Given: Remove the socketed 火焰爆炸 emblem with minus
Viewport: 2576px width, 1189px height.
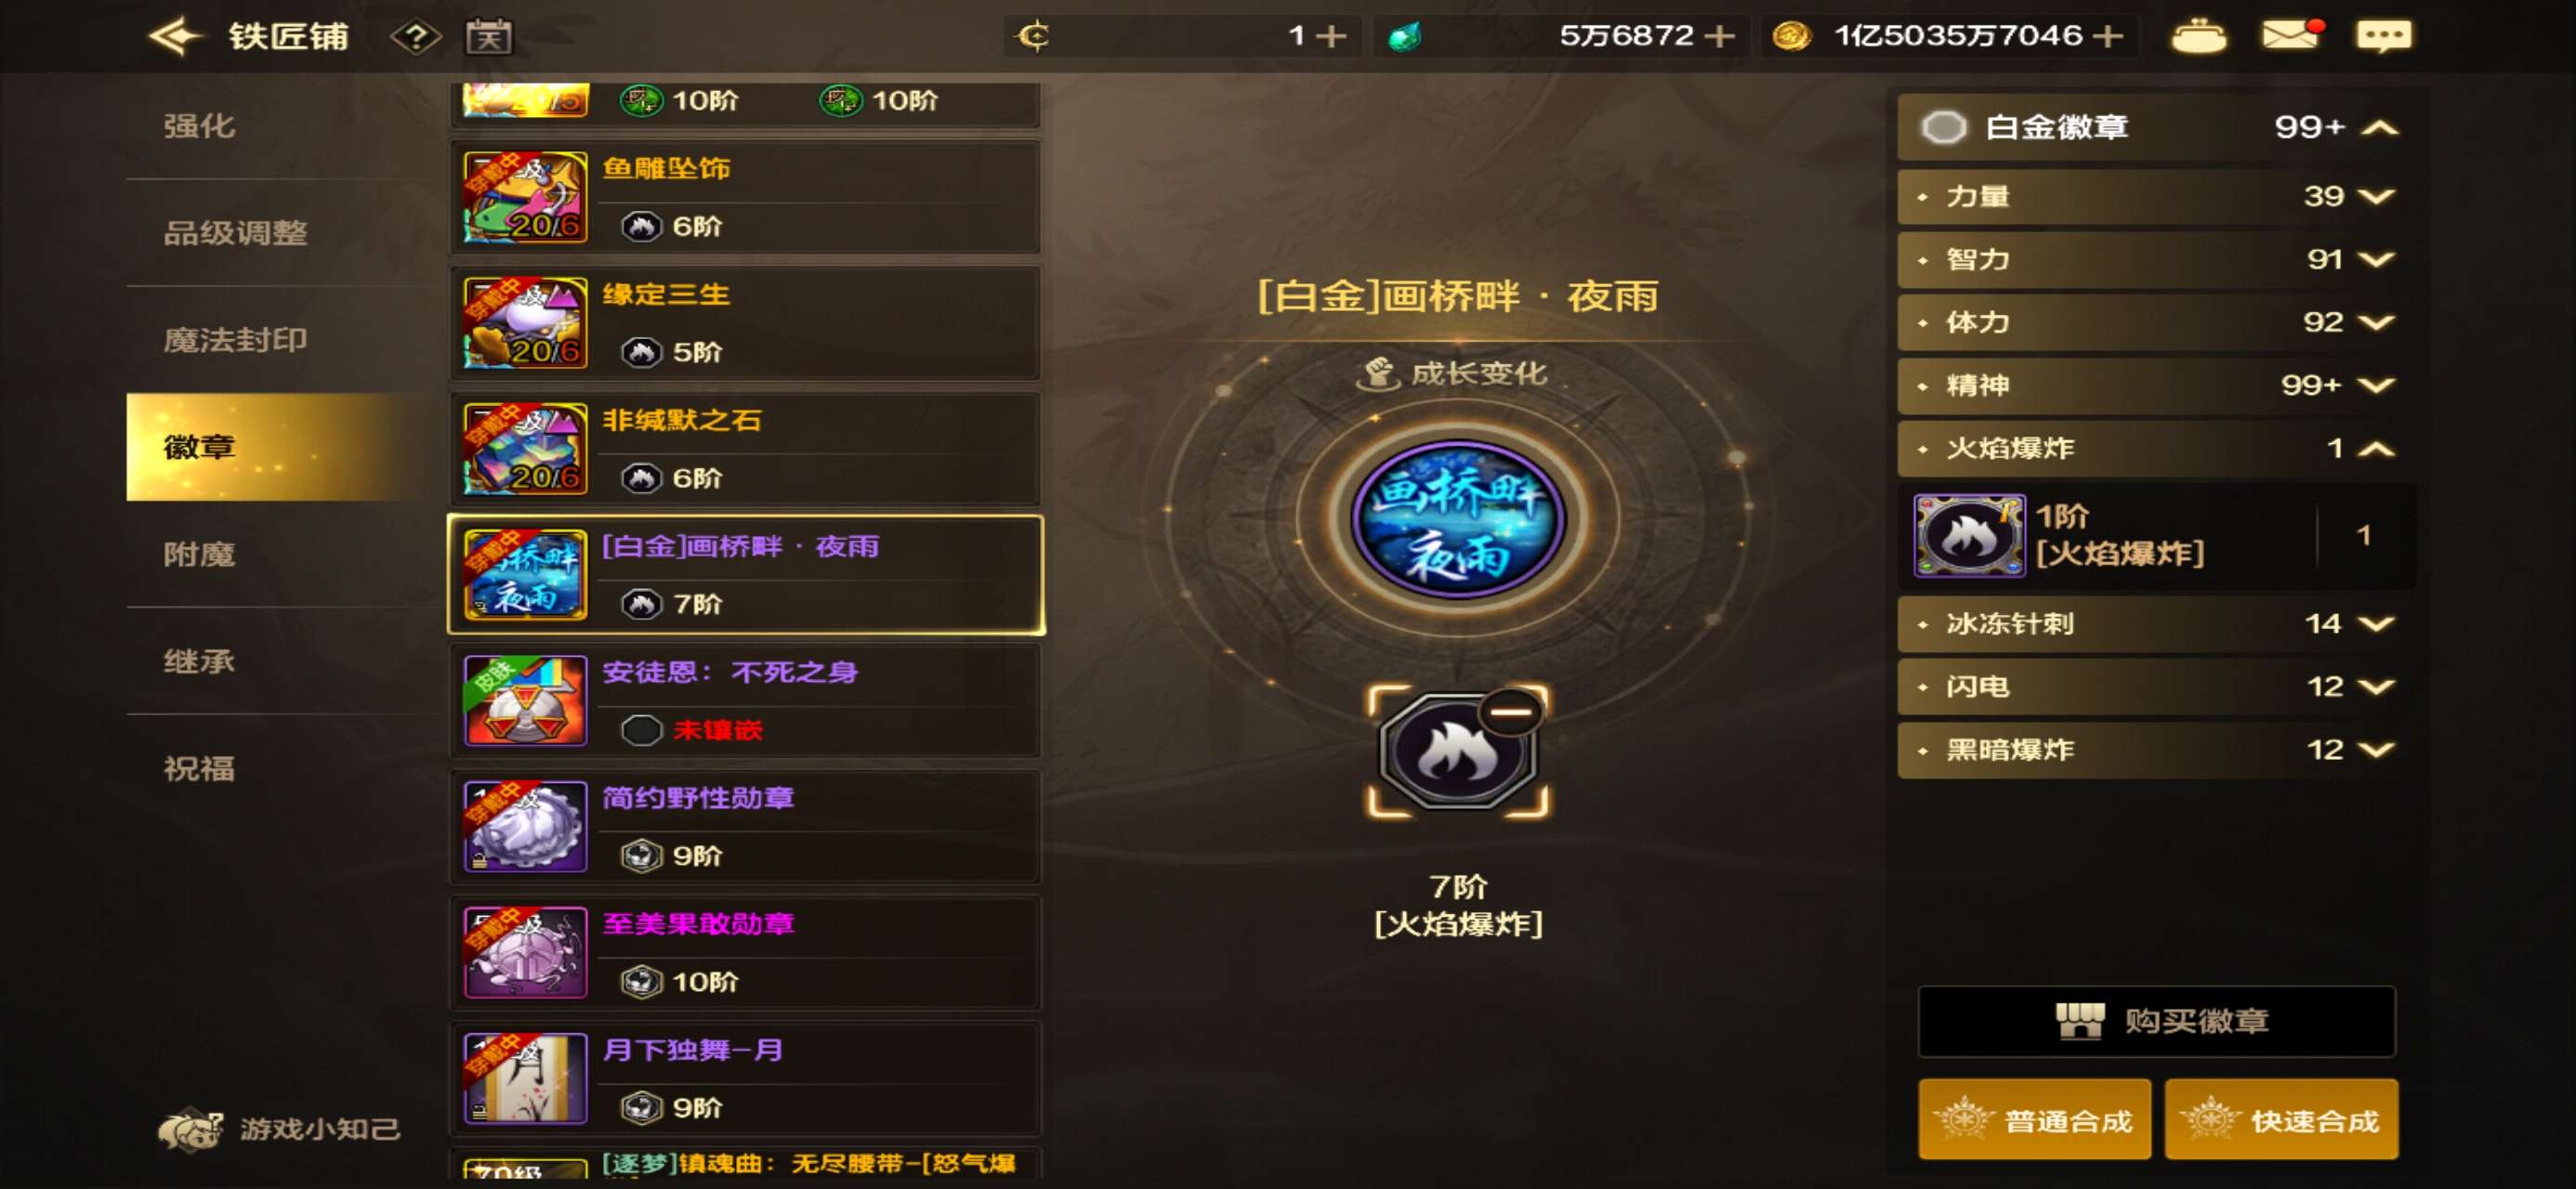Looking at the screenshot, I should click(1511, 712).
